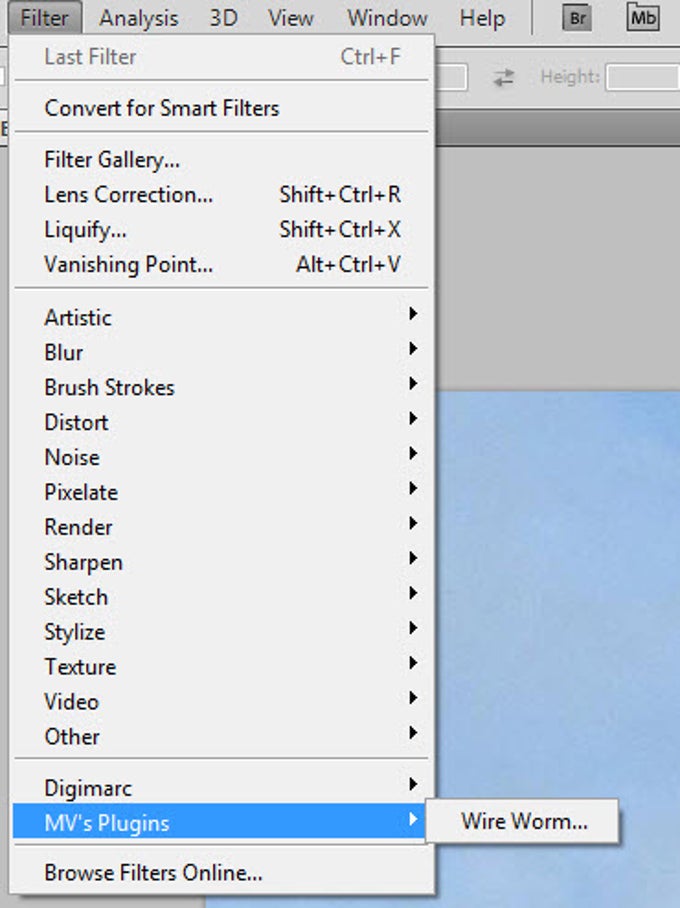Screen dimensions: 680x908
Task: Launch Adobe Bridge from the Br icon
Action: (x=577, y=17)
